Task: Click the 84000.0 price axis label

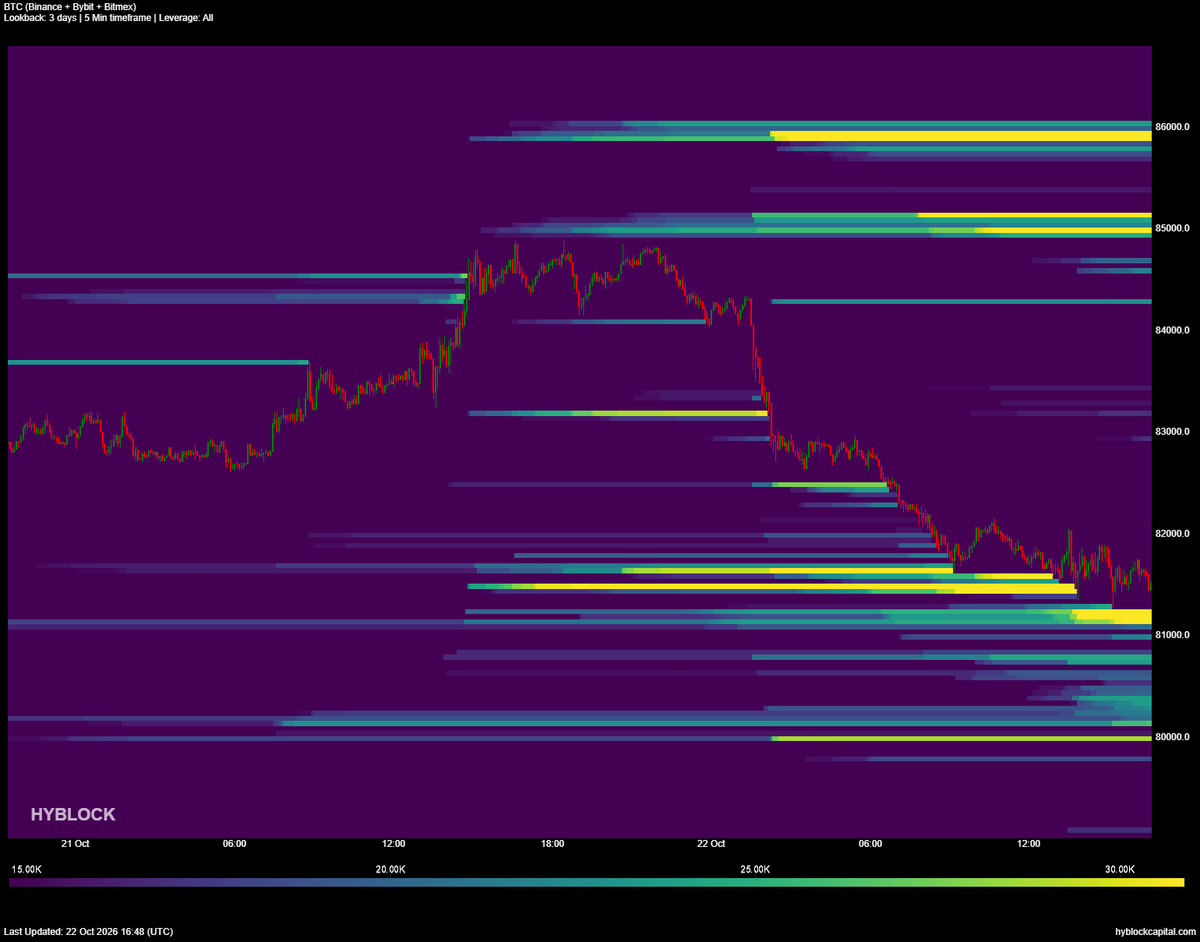Action: 1172,331
